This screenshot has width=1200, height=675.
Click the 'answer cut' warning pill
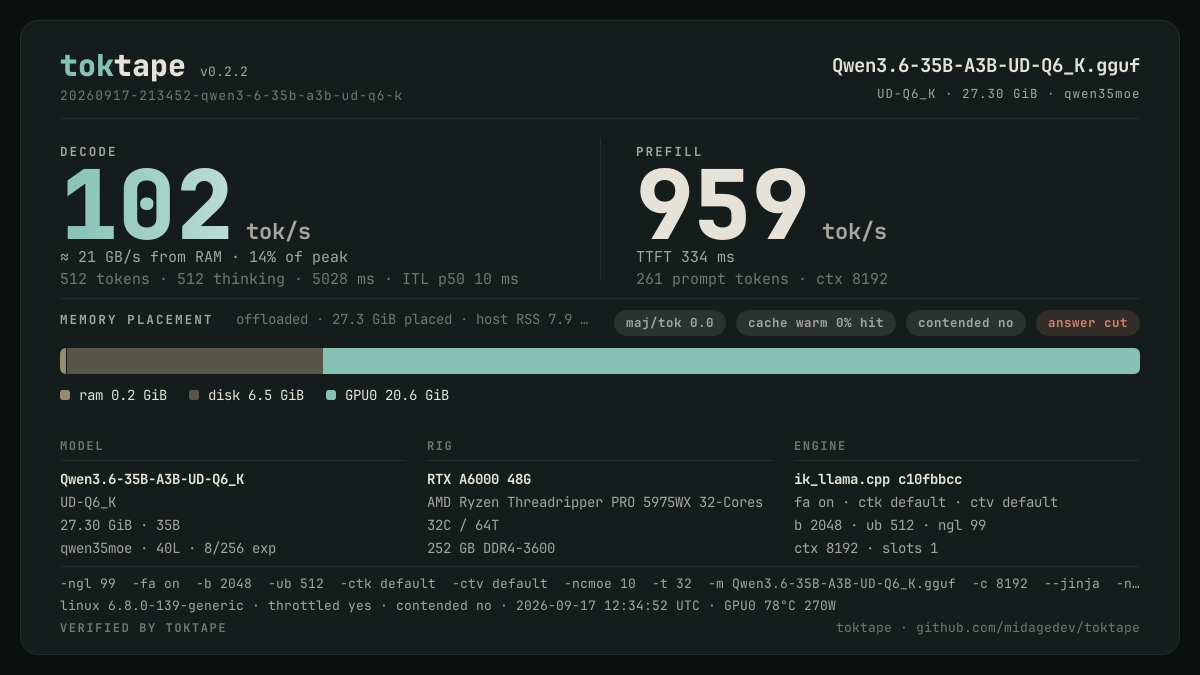(1088, 323)
